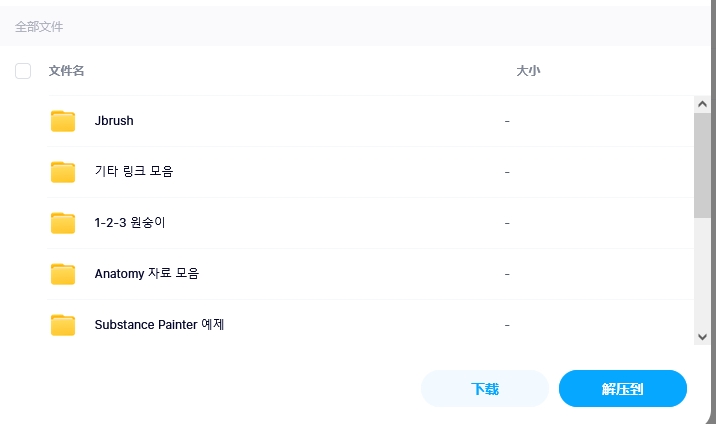Screen dimensions: 716x424
Task: Click the 기타 링크 모음 folder icon
Action: tap(63, 172)
